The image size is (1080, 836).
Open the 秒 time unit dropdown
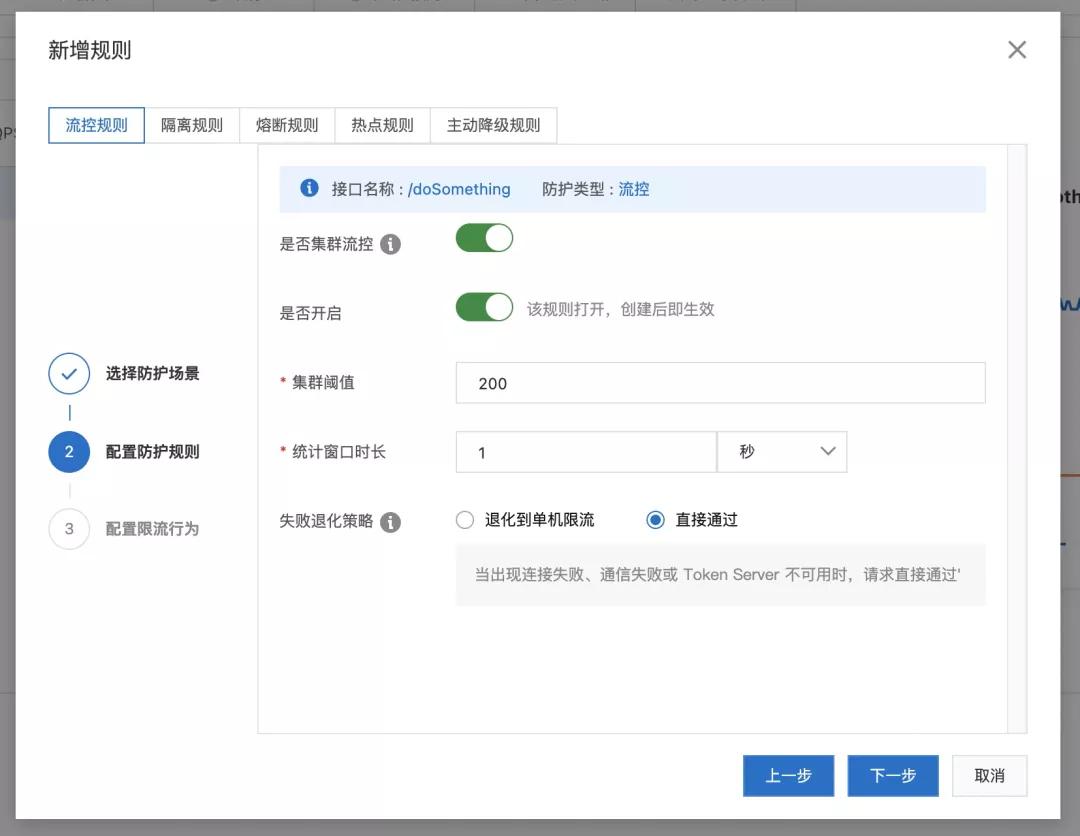[x=782, y=452]
